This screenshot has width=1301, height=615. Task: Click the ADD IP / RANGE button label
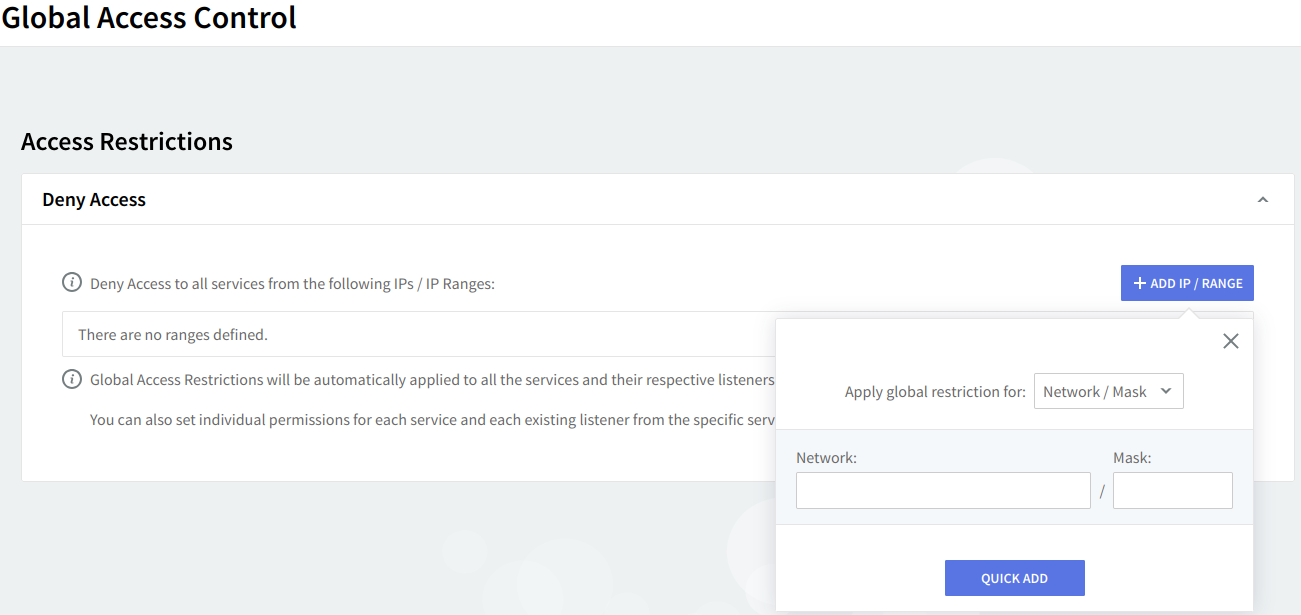1196,284
